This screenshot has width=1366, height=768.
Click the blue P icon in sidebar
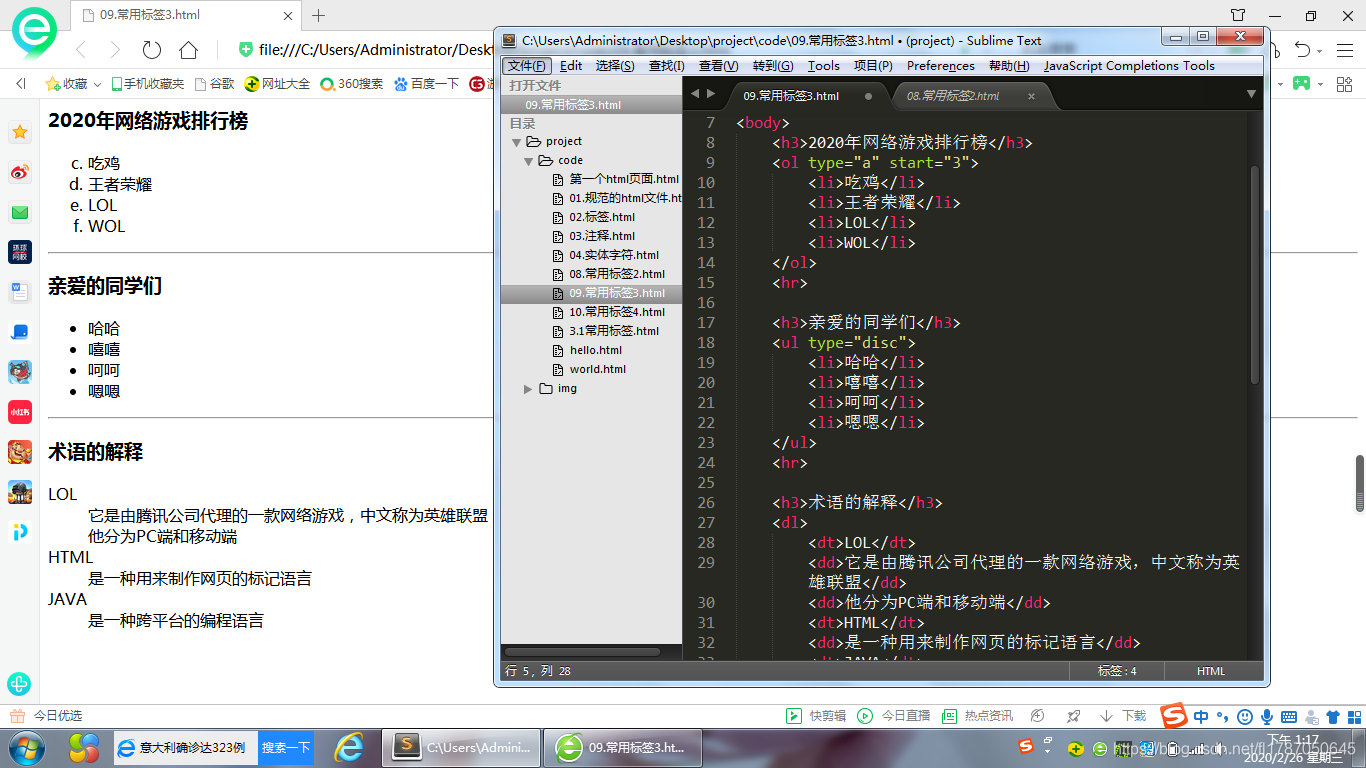click(x=20, y=532)
